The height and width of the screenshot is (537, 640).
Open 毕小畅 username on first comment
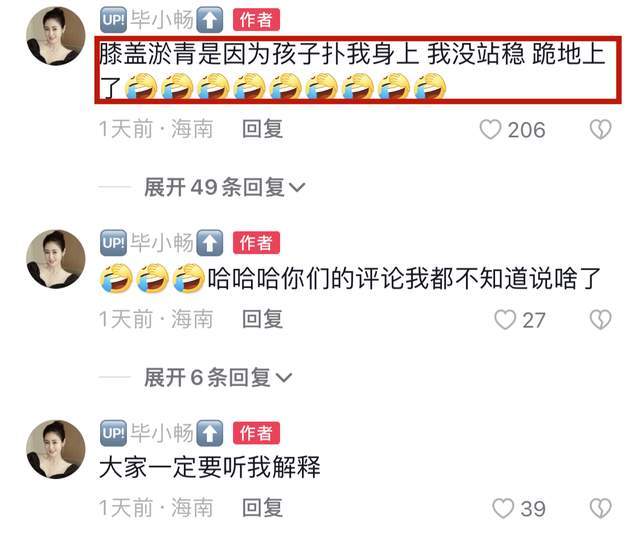click(162, 20)
